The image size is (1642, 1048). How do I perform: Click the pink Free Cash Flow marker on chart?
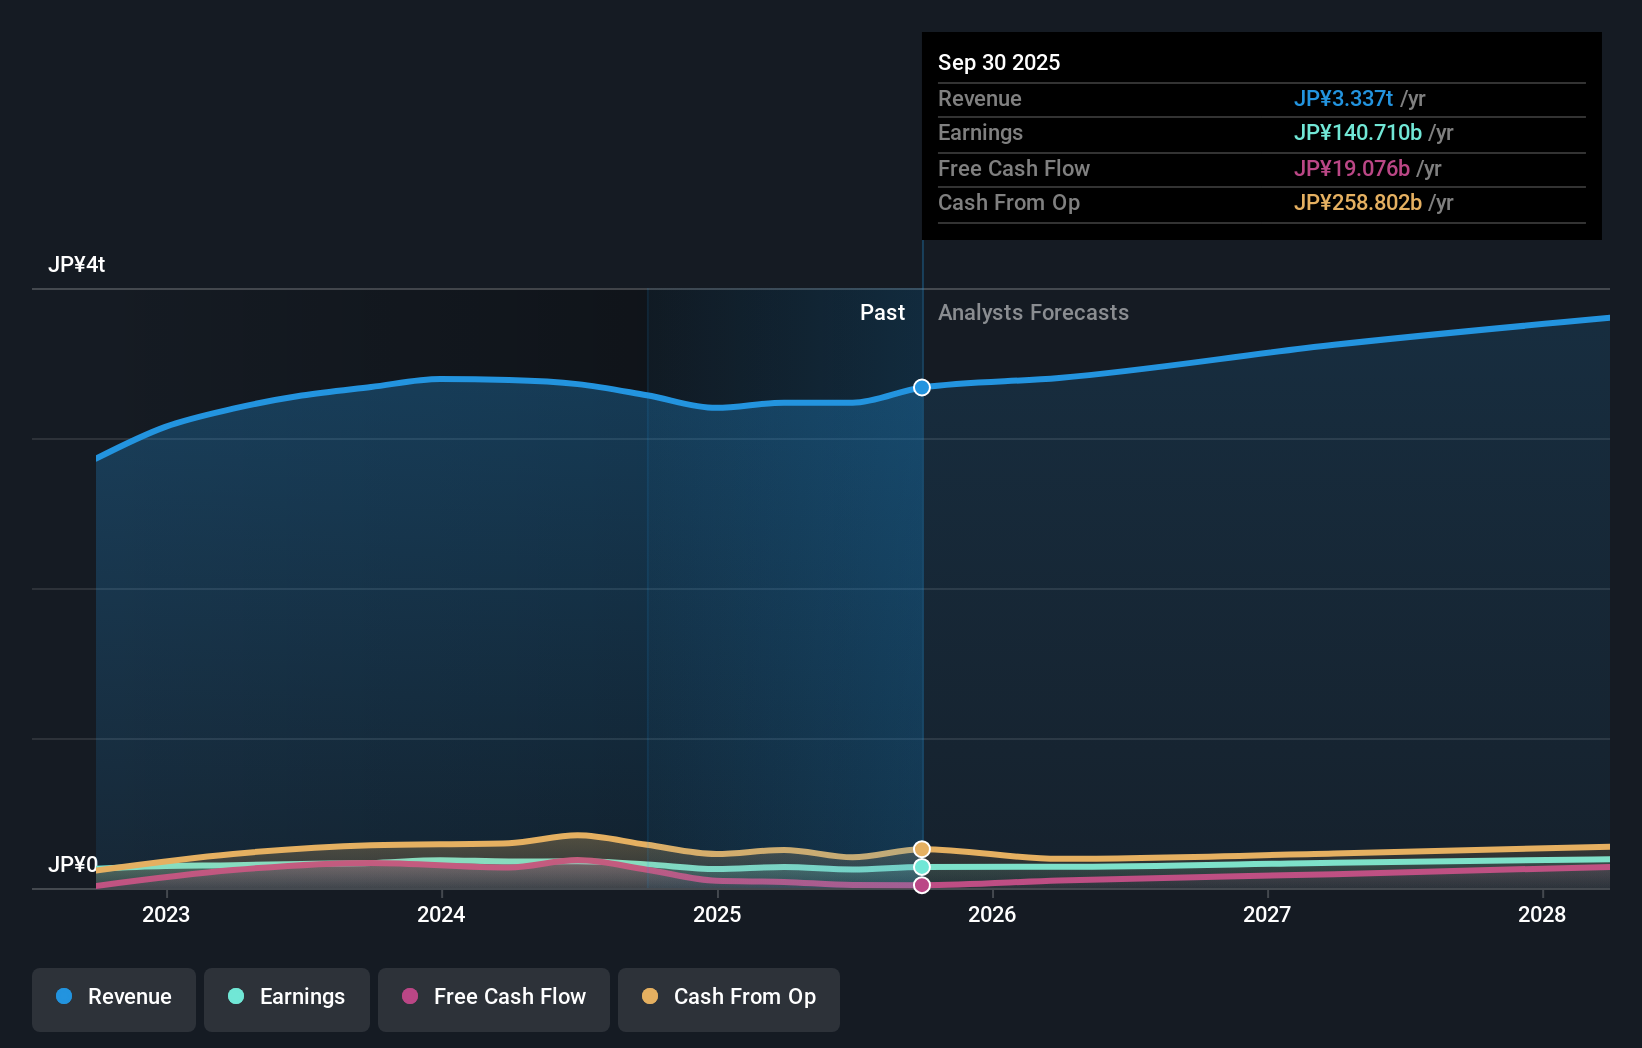coord(921,886)
